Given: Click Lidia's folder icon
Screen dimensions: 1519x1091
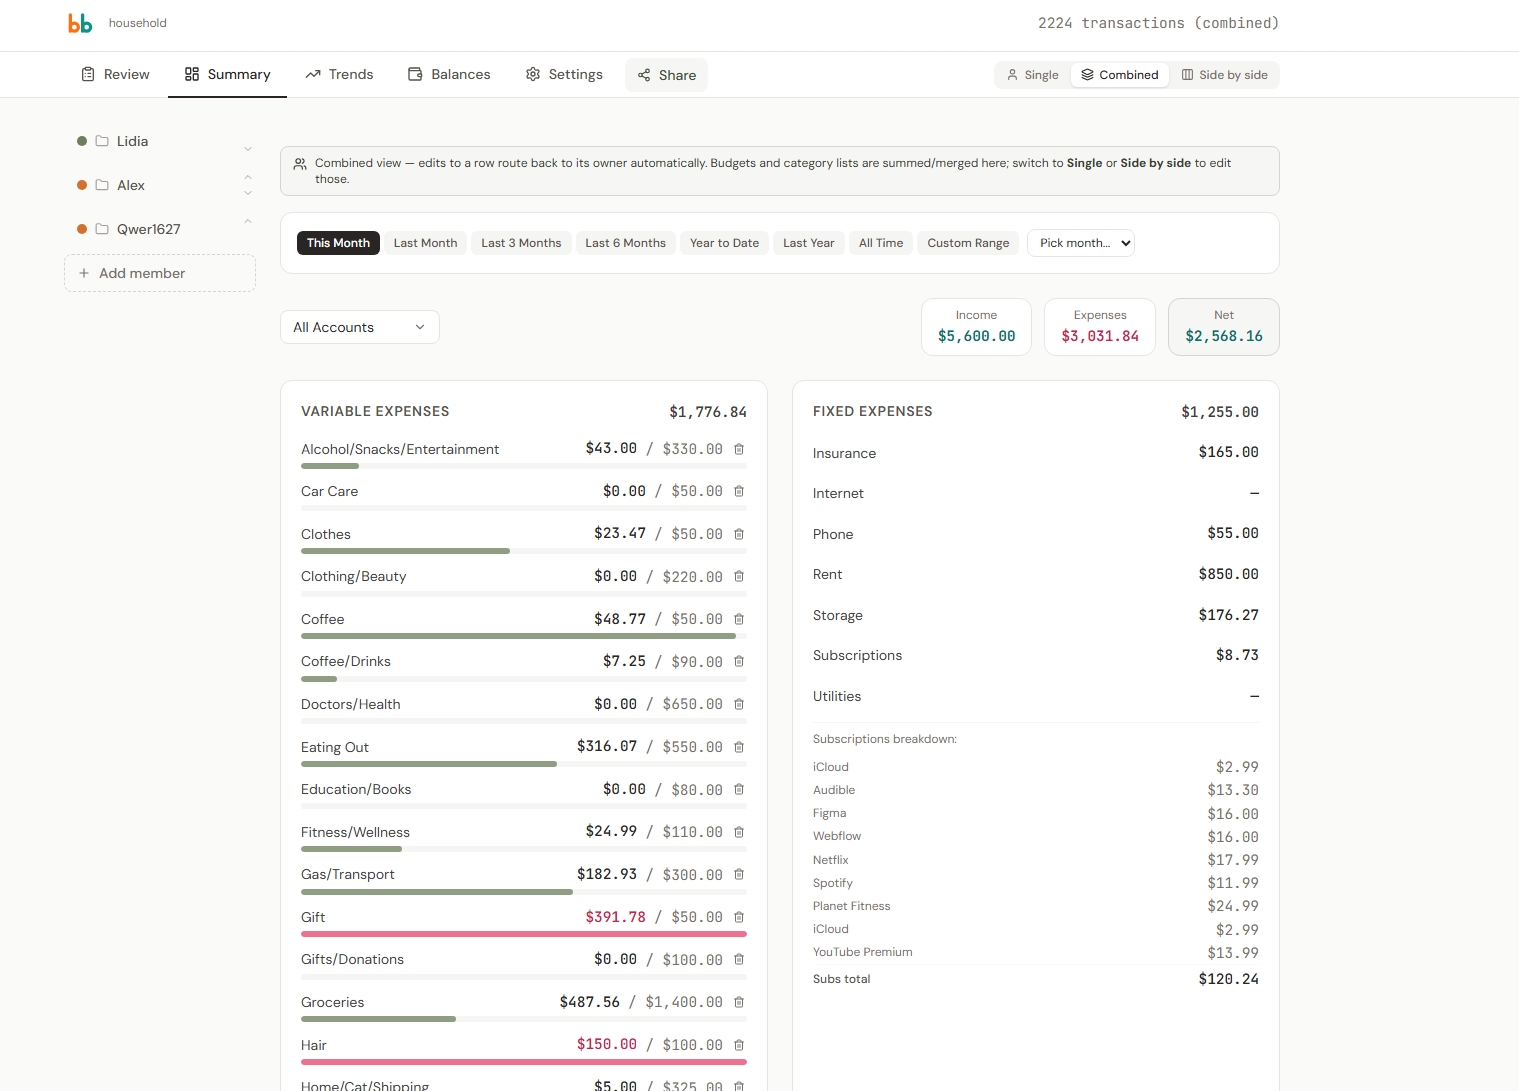Looking at the screenshot, I should pyautogui.click(x=102, y=141).
